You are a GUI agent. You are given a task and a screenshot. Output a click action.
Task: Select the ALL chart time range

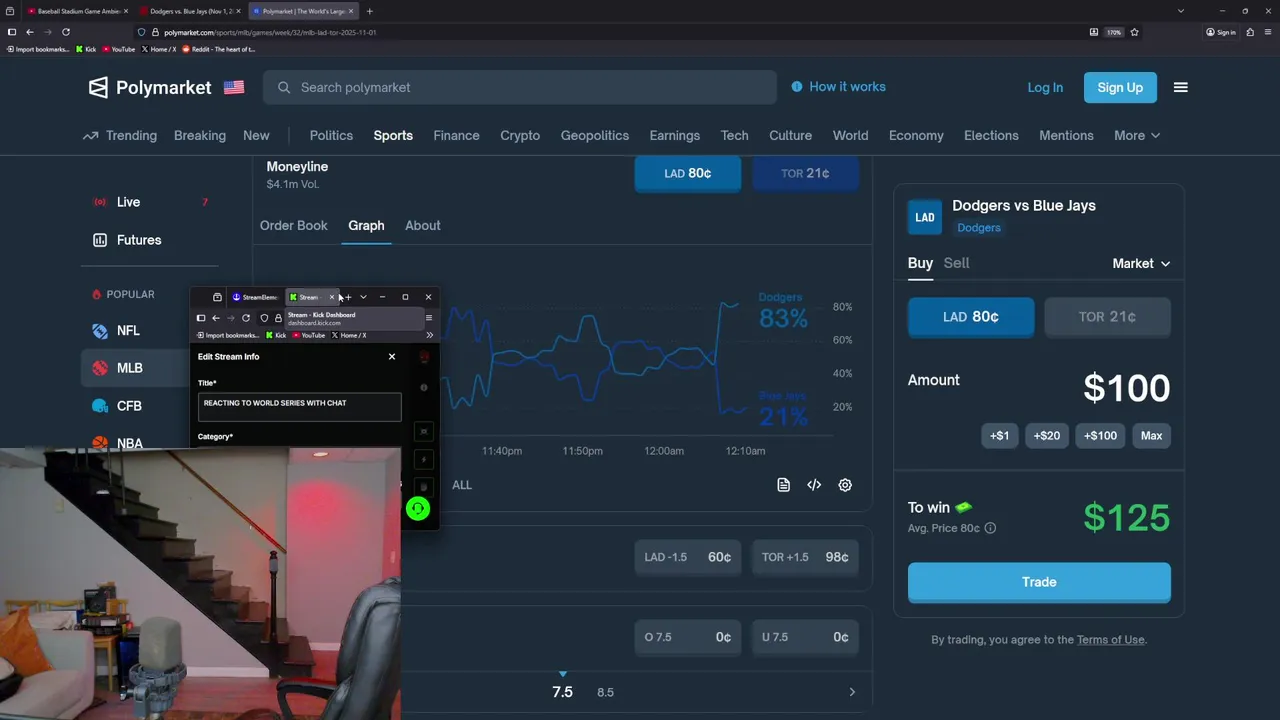point(461,485)
